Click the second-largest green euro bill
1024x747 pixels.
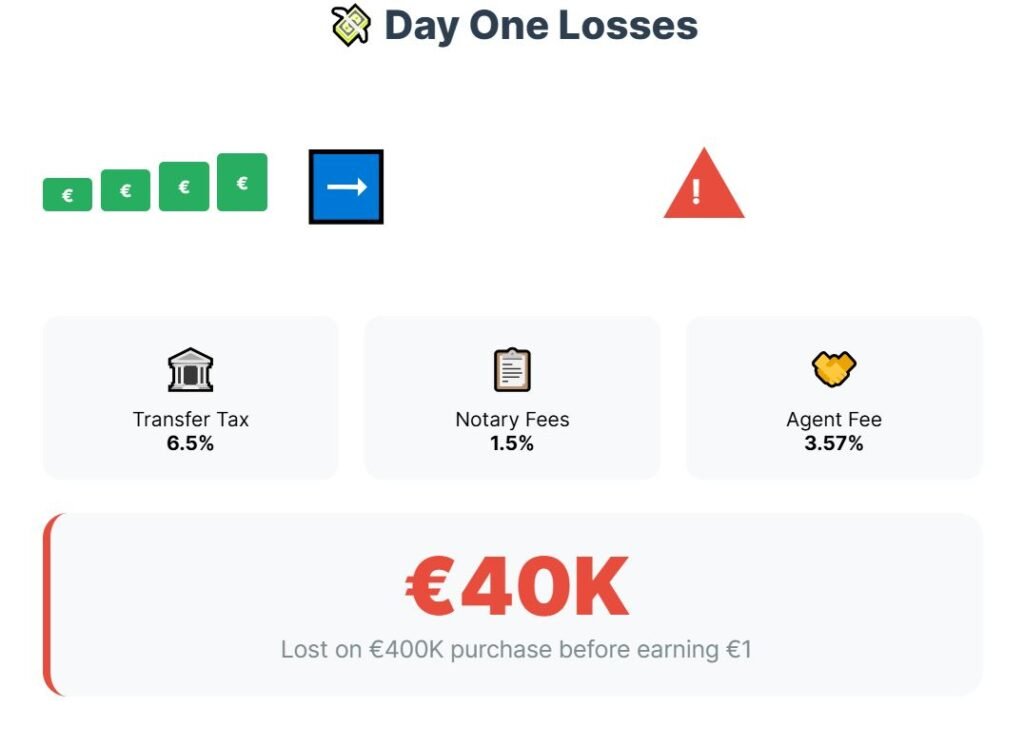[184, 187]
